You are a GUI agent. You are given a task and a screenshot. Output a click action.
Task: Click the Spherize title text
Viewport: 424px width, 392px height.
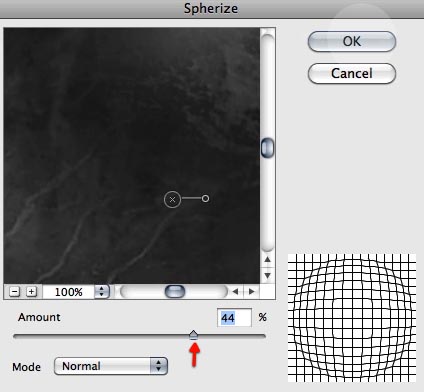pos(211,8)
